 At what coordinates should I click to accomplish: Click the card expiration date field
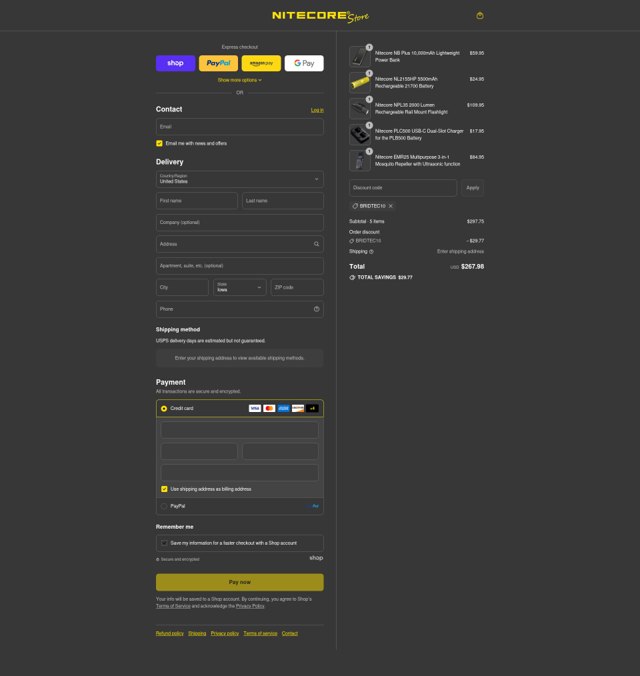[199, 451]
